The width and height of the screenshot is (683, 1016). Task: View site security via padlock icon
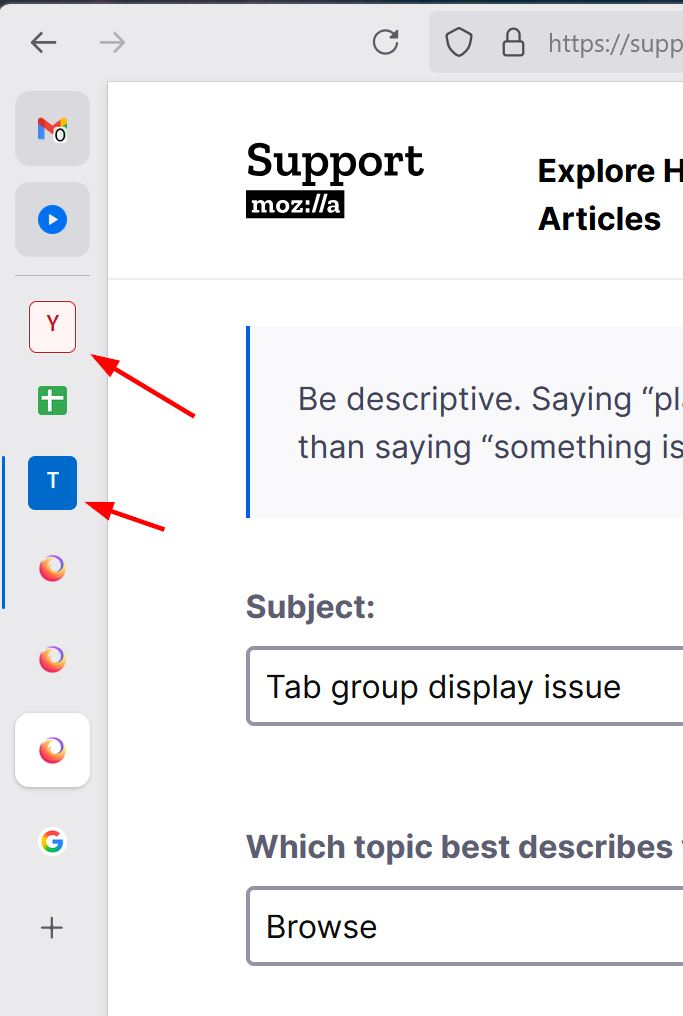click(513, 43)
